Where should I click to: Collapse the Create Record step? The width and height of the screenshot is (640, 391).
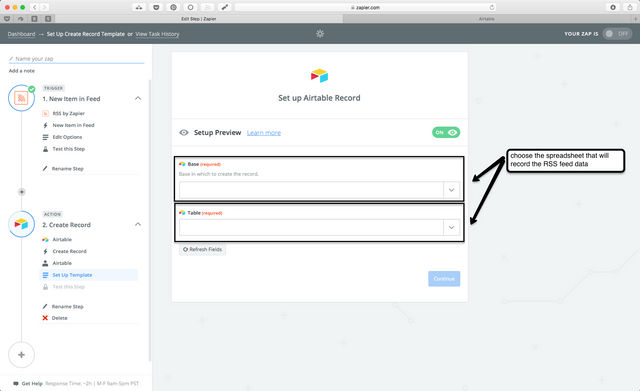point(138,224)
